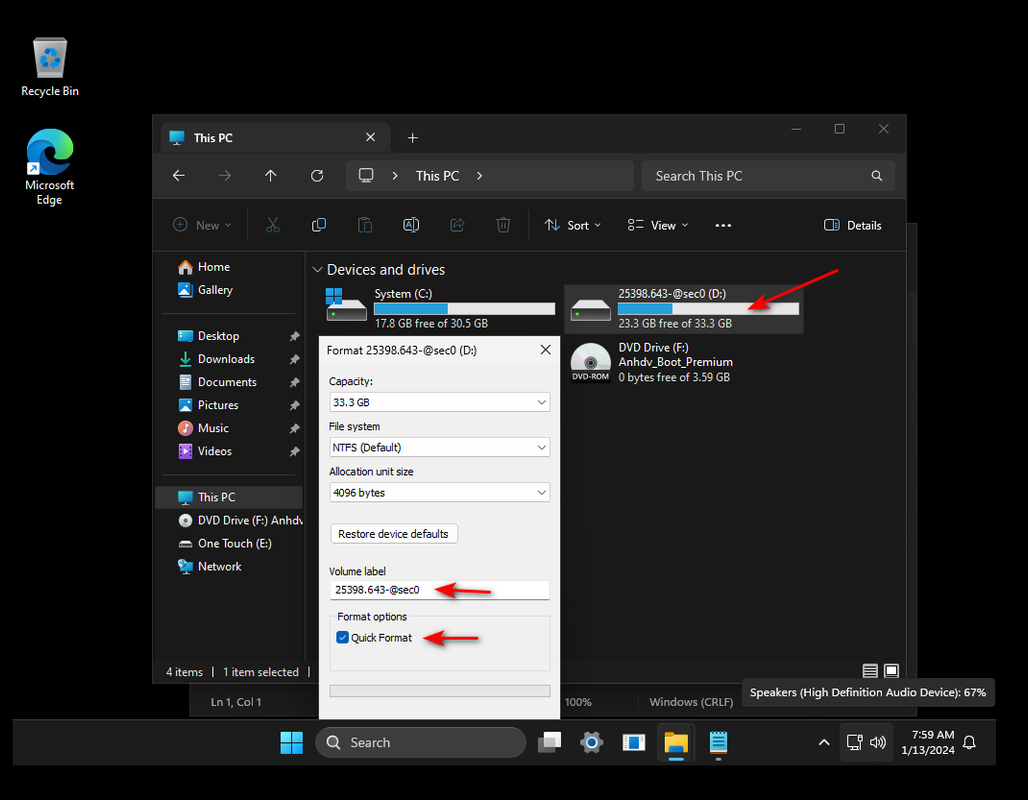
Task: Open the See more ellipsis menu
Action: tap(723, 225)
